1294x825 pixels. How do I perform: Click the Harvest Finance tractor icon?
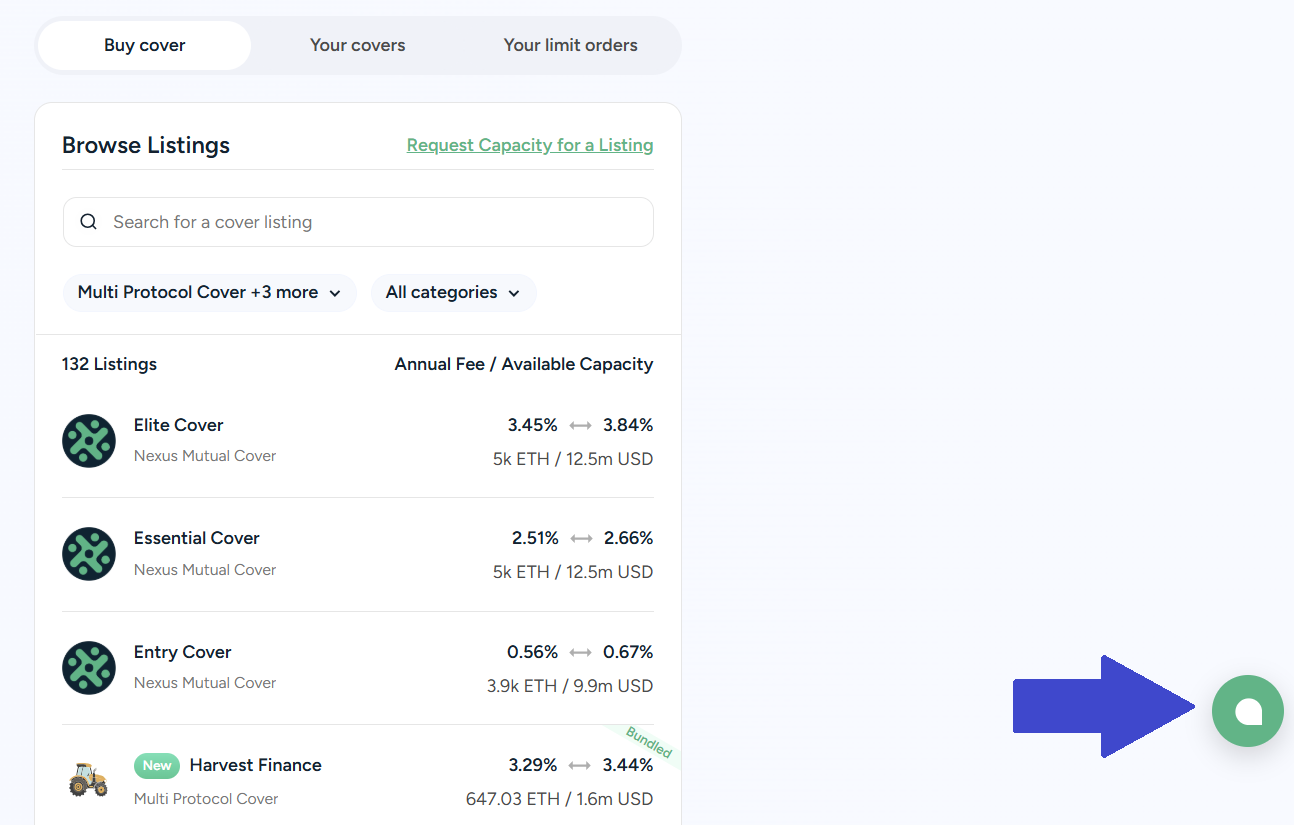(x=89, y=780)
